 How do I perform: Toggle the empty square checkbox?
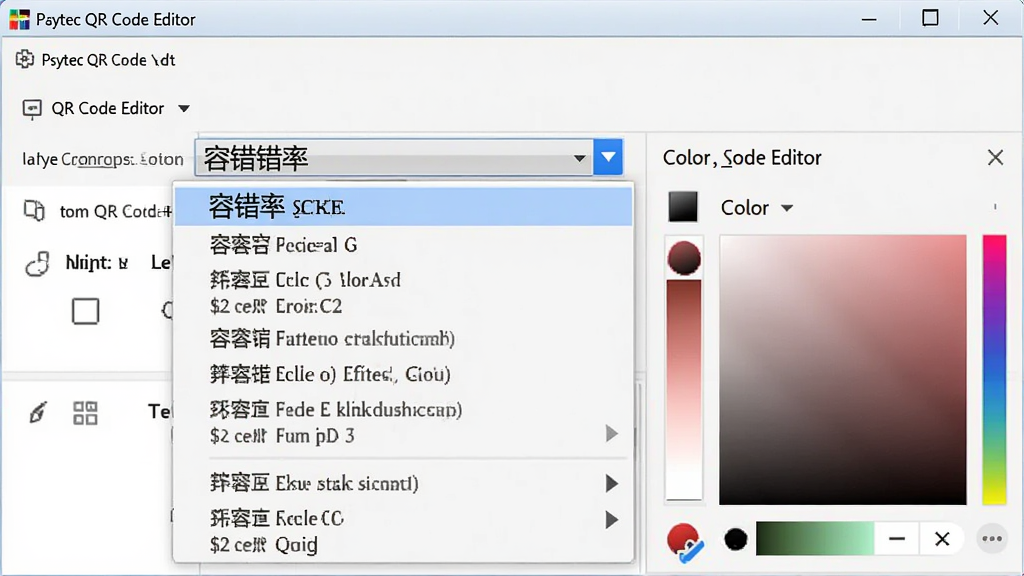[86, 312]
